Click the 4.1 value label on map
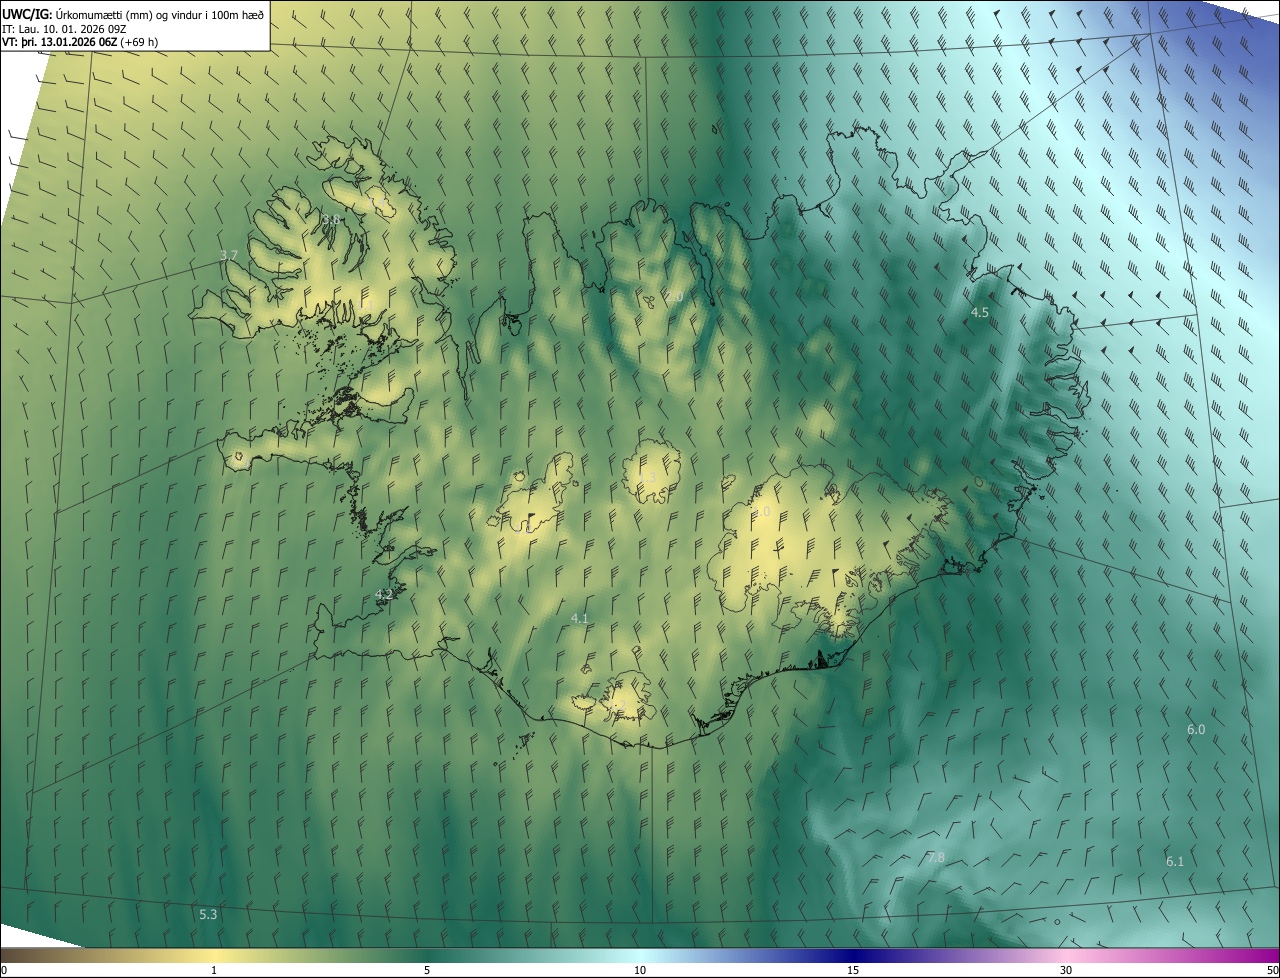 [579, 619]
